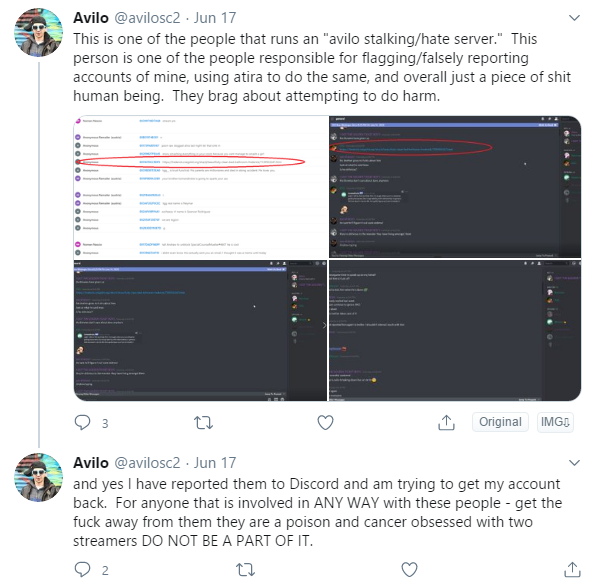
Task: Open the top-right Discord chat screenshot
Action: tap(455, 187)
